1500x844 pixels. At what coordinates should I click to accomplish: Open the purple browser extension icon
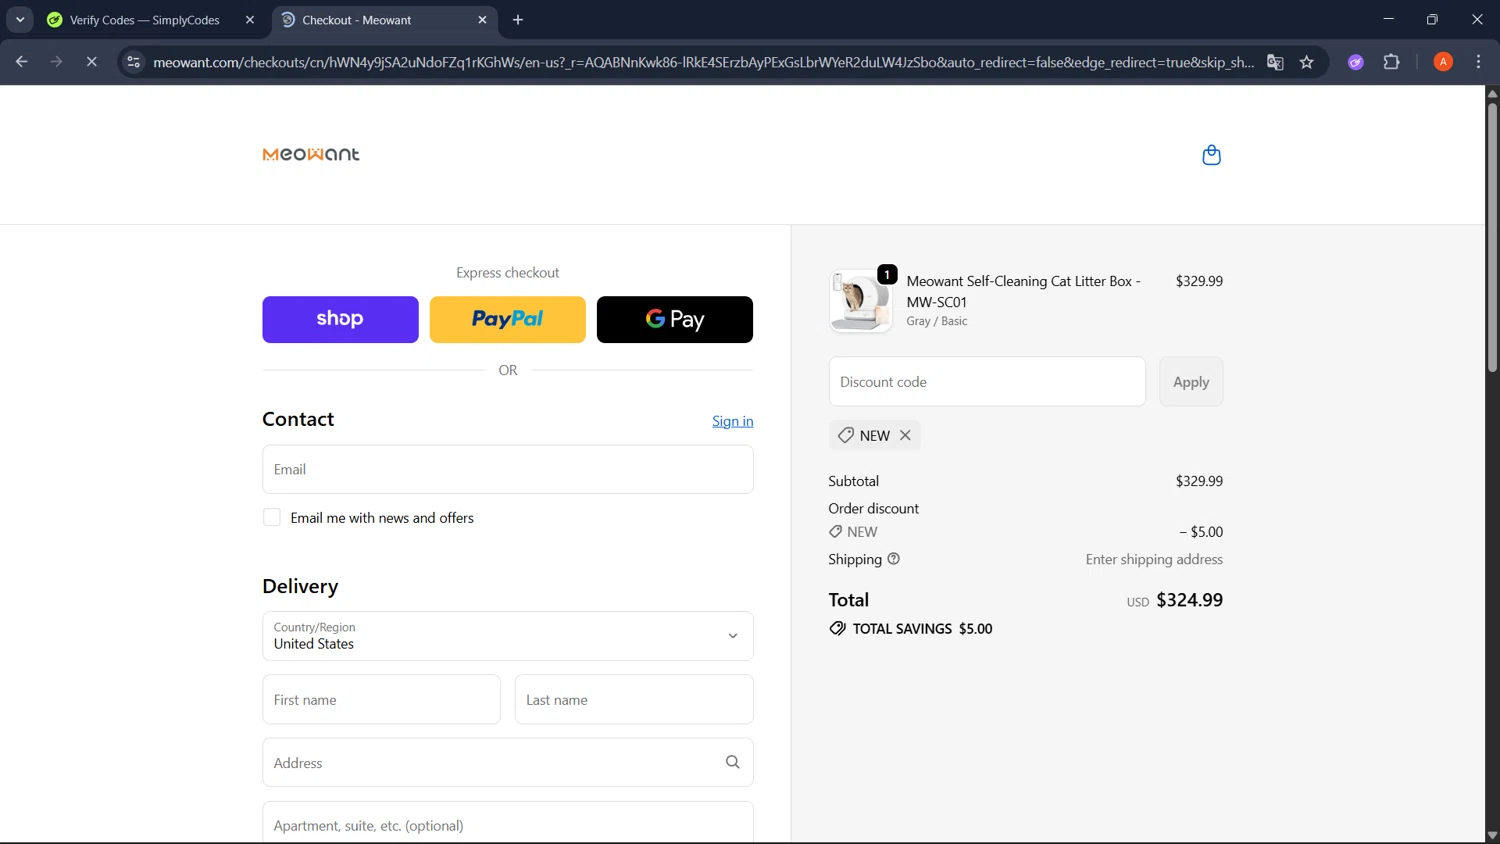(x=1356, y=62)
